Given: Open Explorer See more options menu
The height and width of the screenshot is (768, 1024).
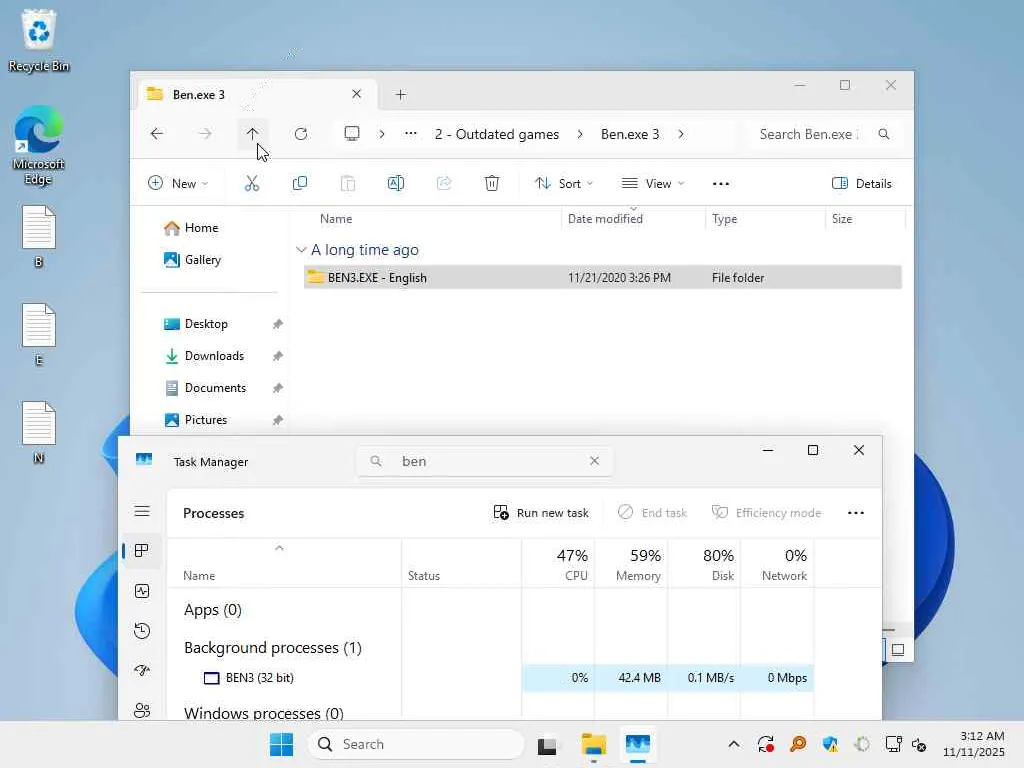Looking at the screenshot, I should 721,184.
